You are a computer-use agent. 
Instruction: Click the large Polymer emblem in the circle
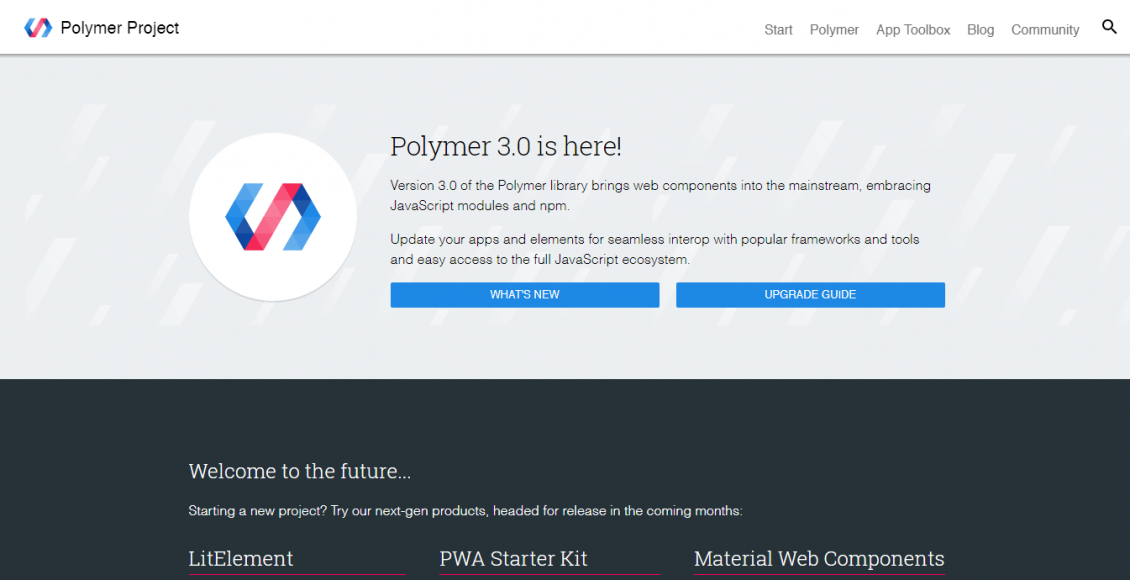pyautogui.click(x=272, y=216)
